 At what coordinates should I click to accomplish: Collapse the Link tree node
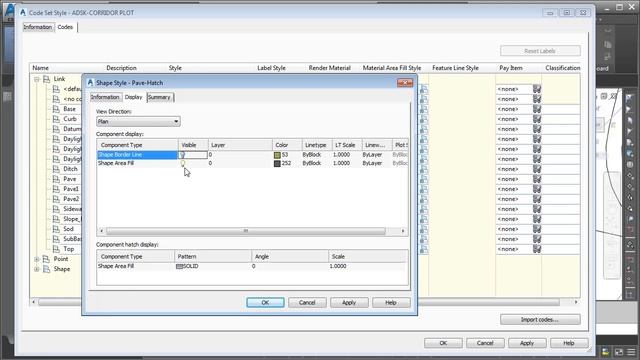(37, 79)
